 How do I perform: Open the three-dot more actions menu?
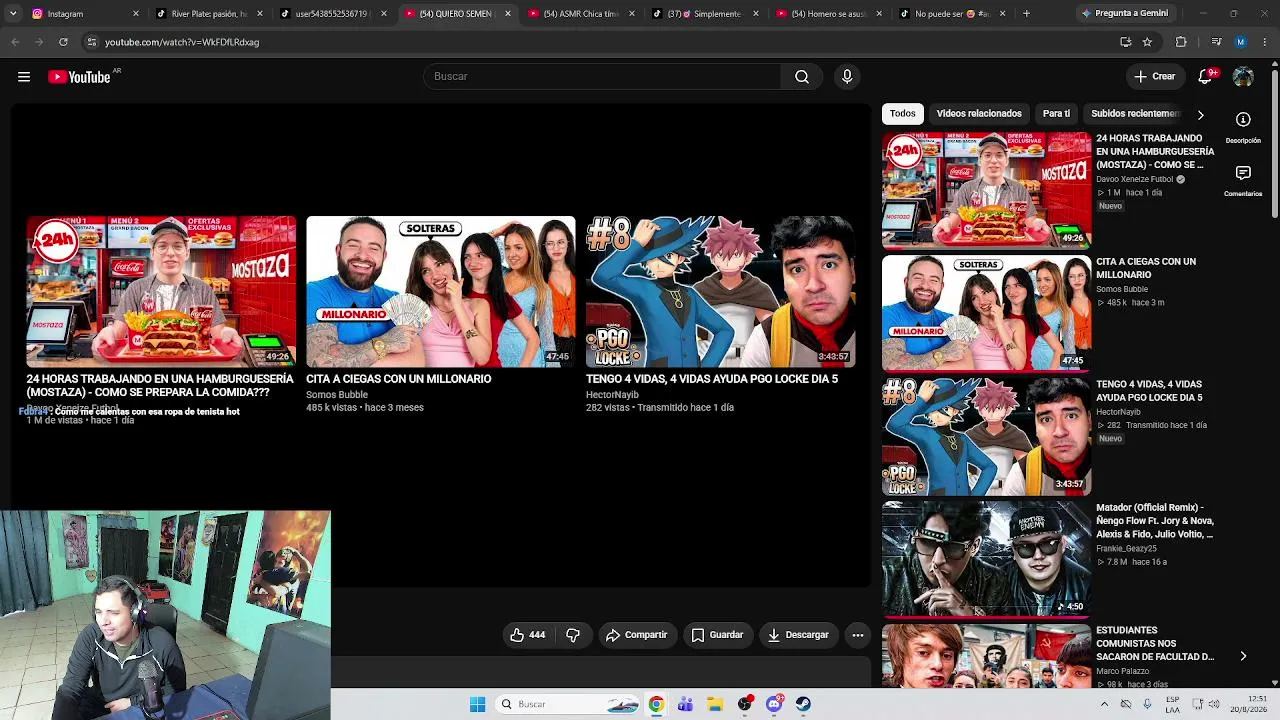(x=857, y=635)
